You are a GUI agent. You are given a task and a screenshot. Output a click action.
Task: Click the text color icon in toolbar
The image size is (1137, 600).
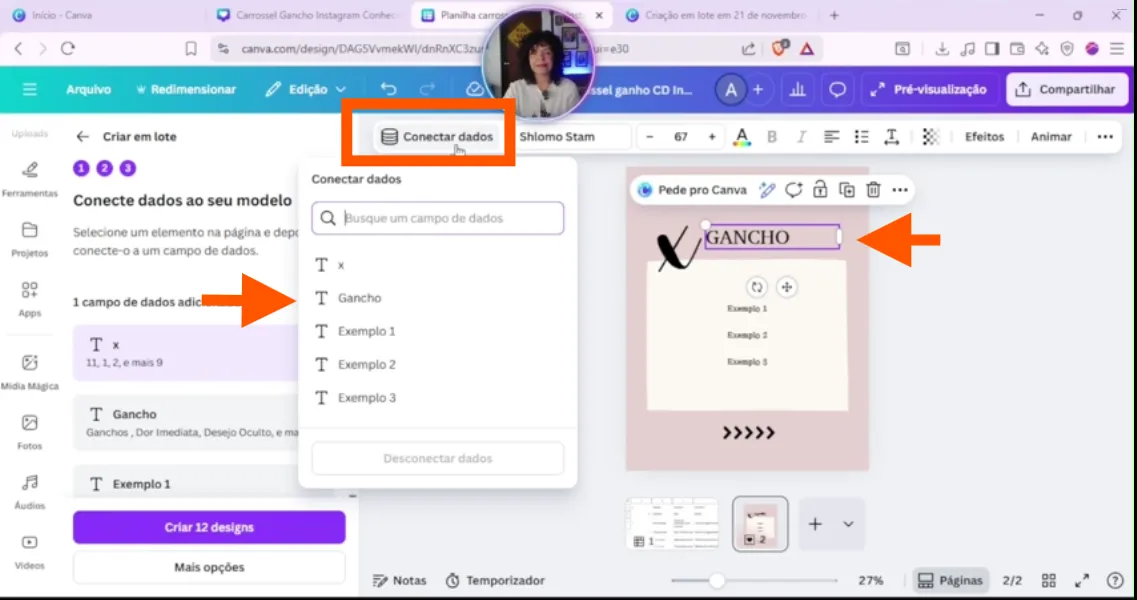pyautogui.click(x=741, y=137)
